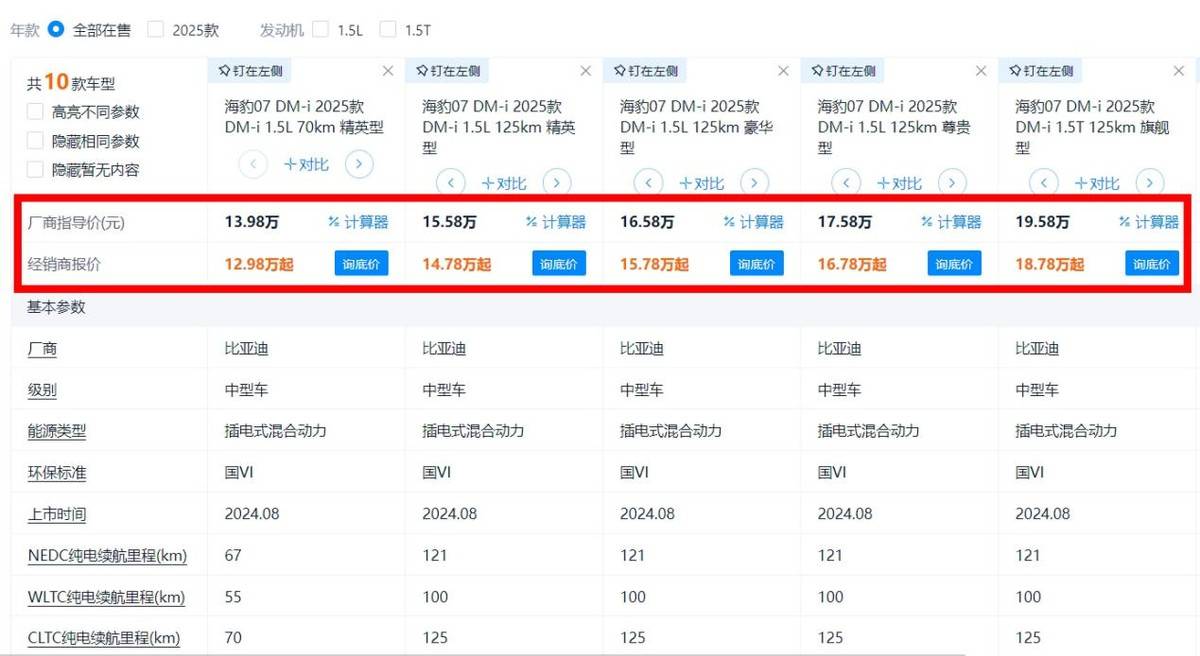Pin the 豪华型 column to the left
Screen dimensions: 1200x656
(646, 71)
